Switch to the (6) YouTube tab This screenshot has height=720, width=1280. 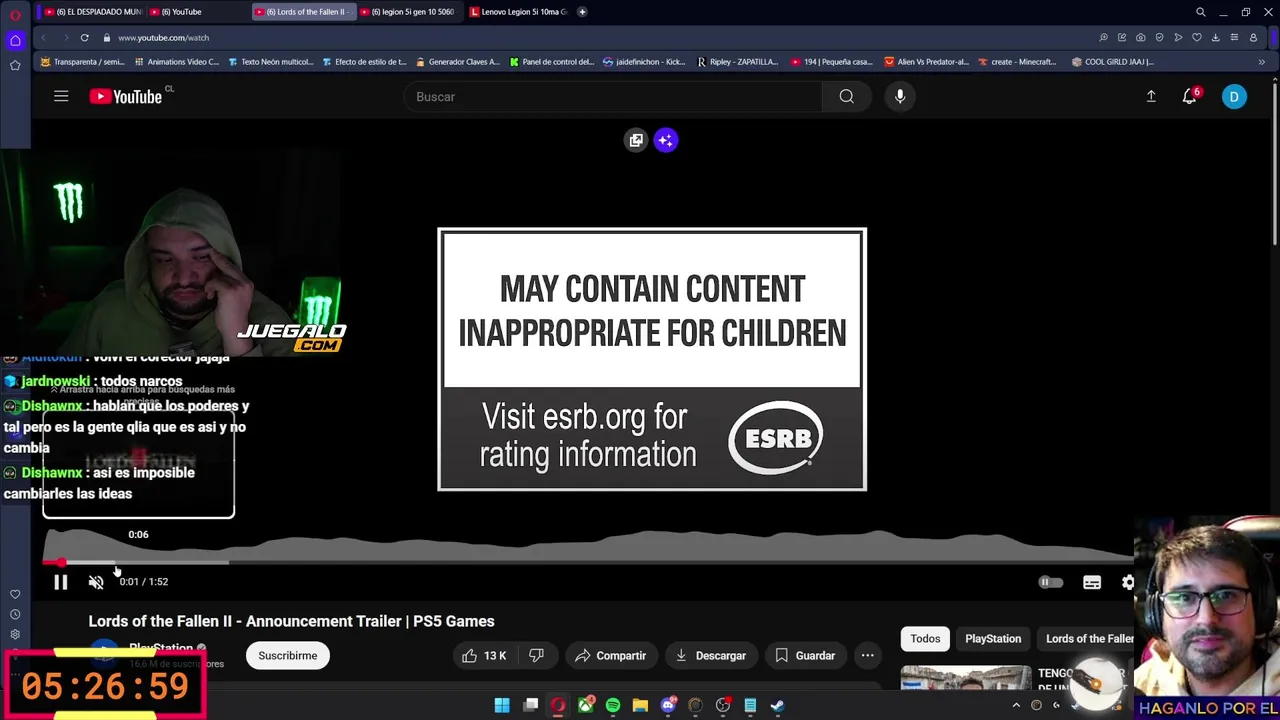[196, 12]
